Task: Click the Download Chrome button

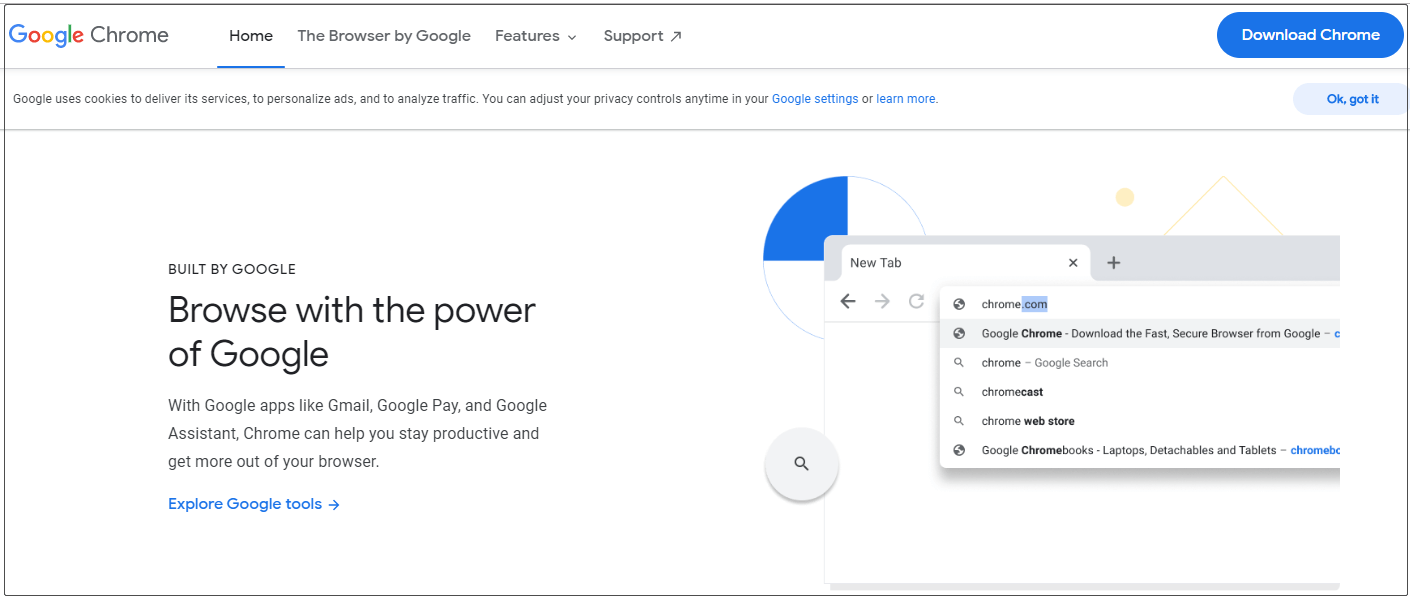Action: [x=1310, y=35]
